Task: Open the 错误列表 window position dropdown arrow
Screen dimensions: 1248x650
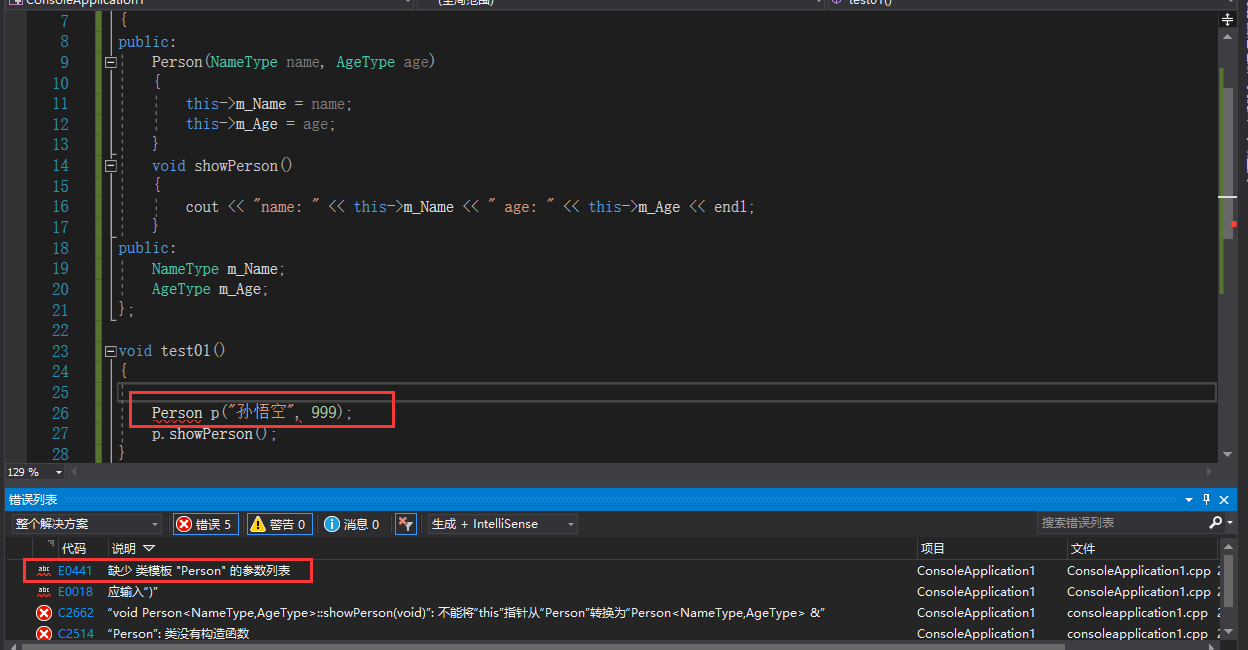Action: click(x=1190, y=499)
